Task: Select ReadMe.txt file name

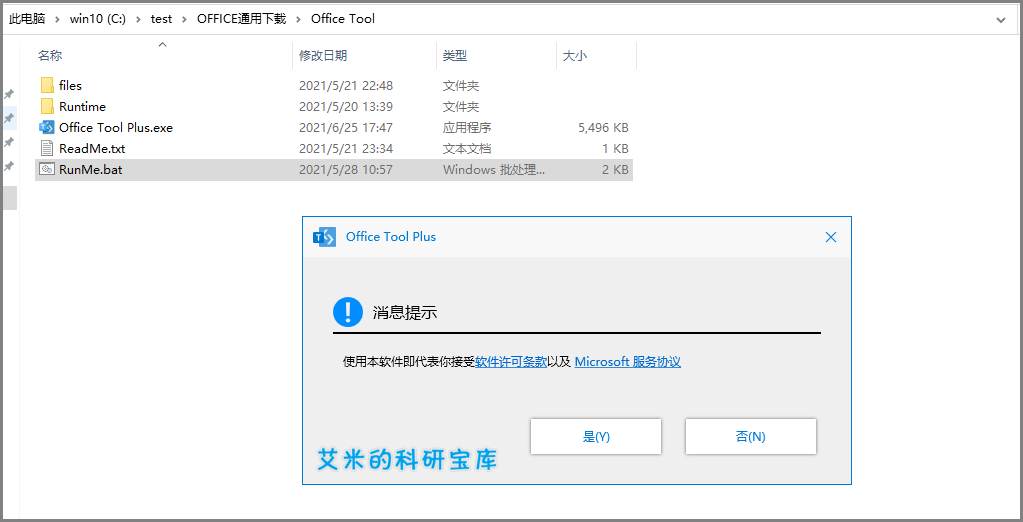Action: [x=92, y=149]
